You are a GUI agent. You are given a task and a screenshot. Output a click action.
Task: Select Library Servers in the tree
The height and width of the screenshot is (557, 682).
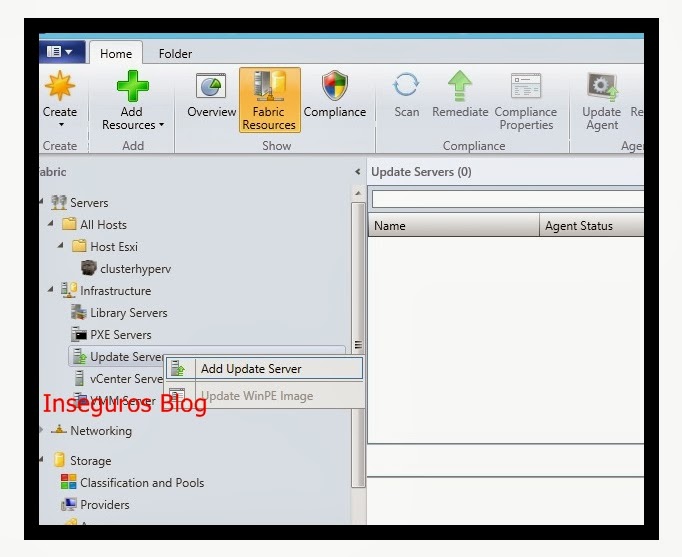coord(128,313)
